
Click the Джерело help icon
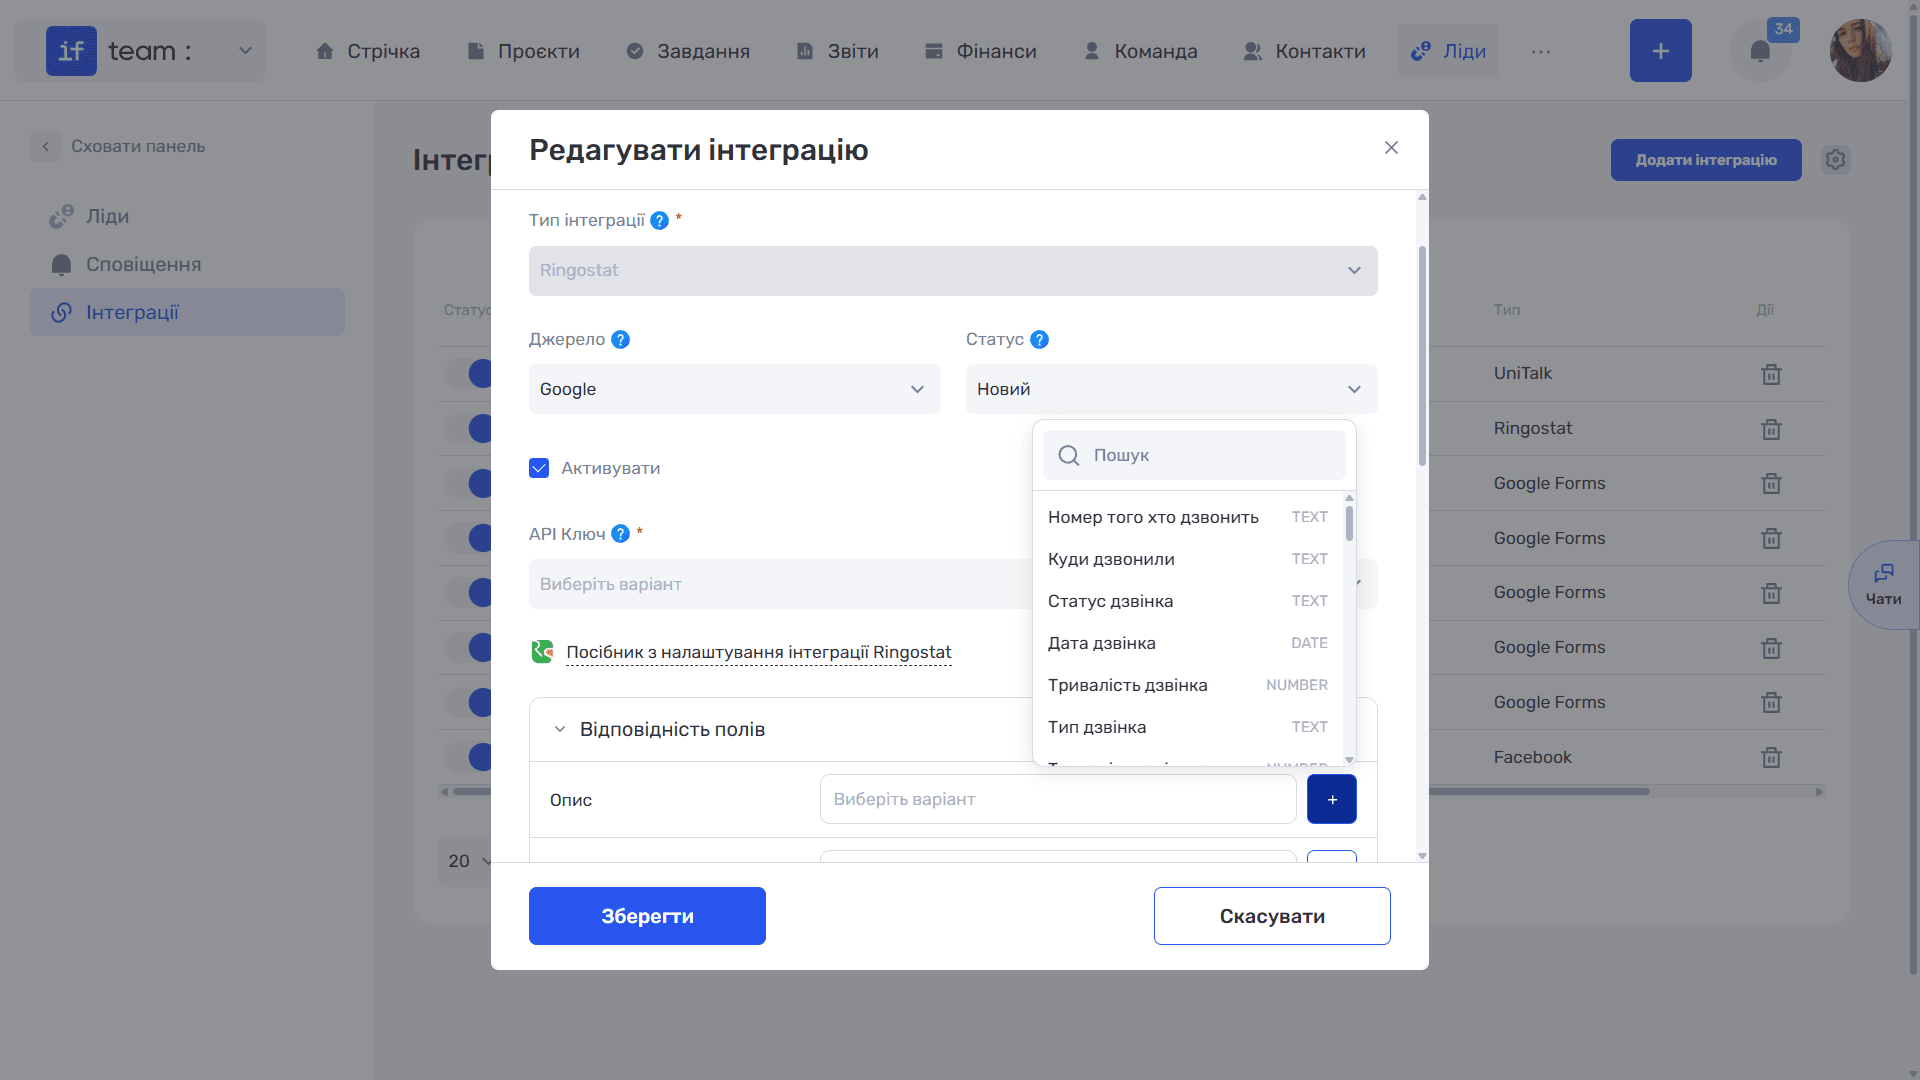click(620, 340)
